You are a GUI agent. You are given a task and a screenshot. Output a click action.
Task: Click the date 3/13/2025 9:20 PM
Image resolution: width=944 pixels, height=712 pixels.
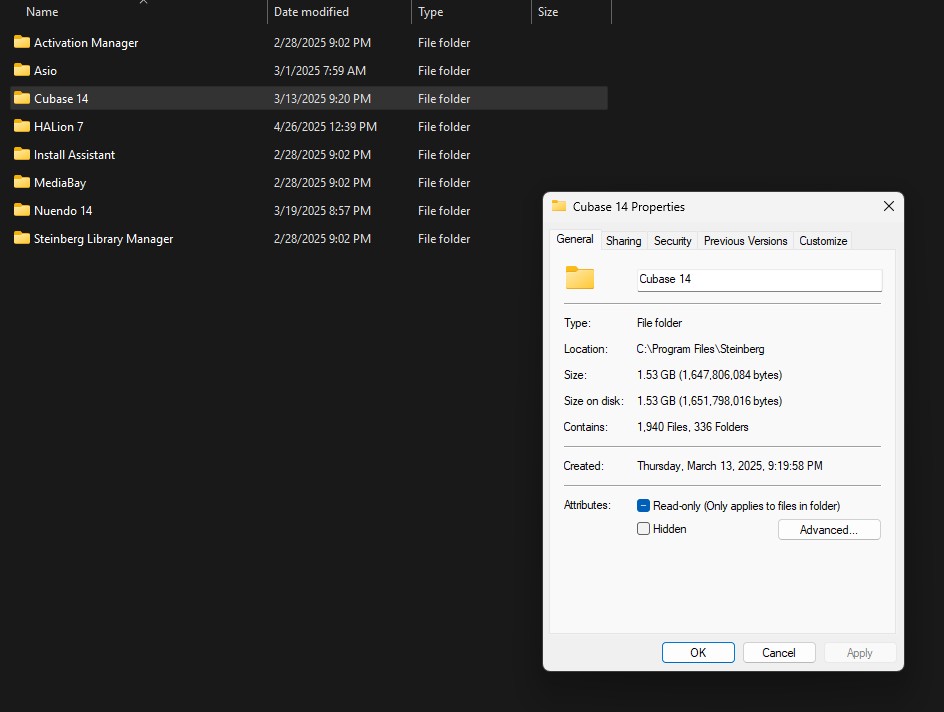point(322,99)
